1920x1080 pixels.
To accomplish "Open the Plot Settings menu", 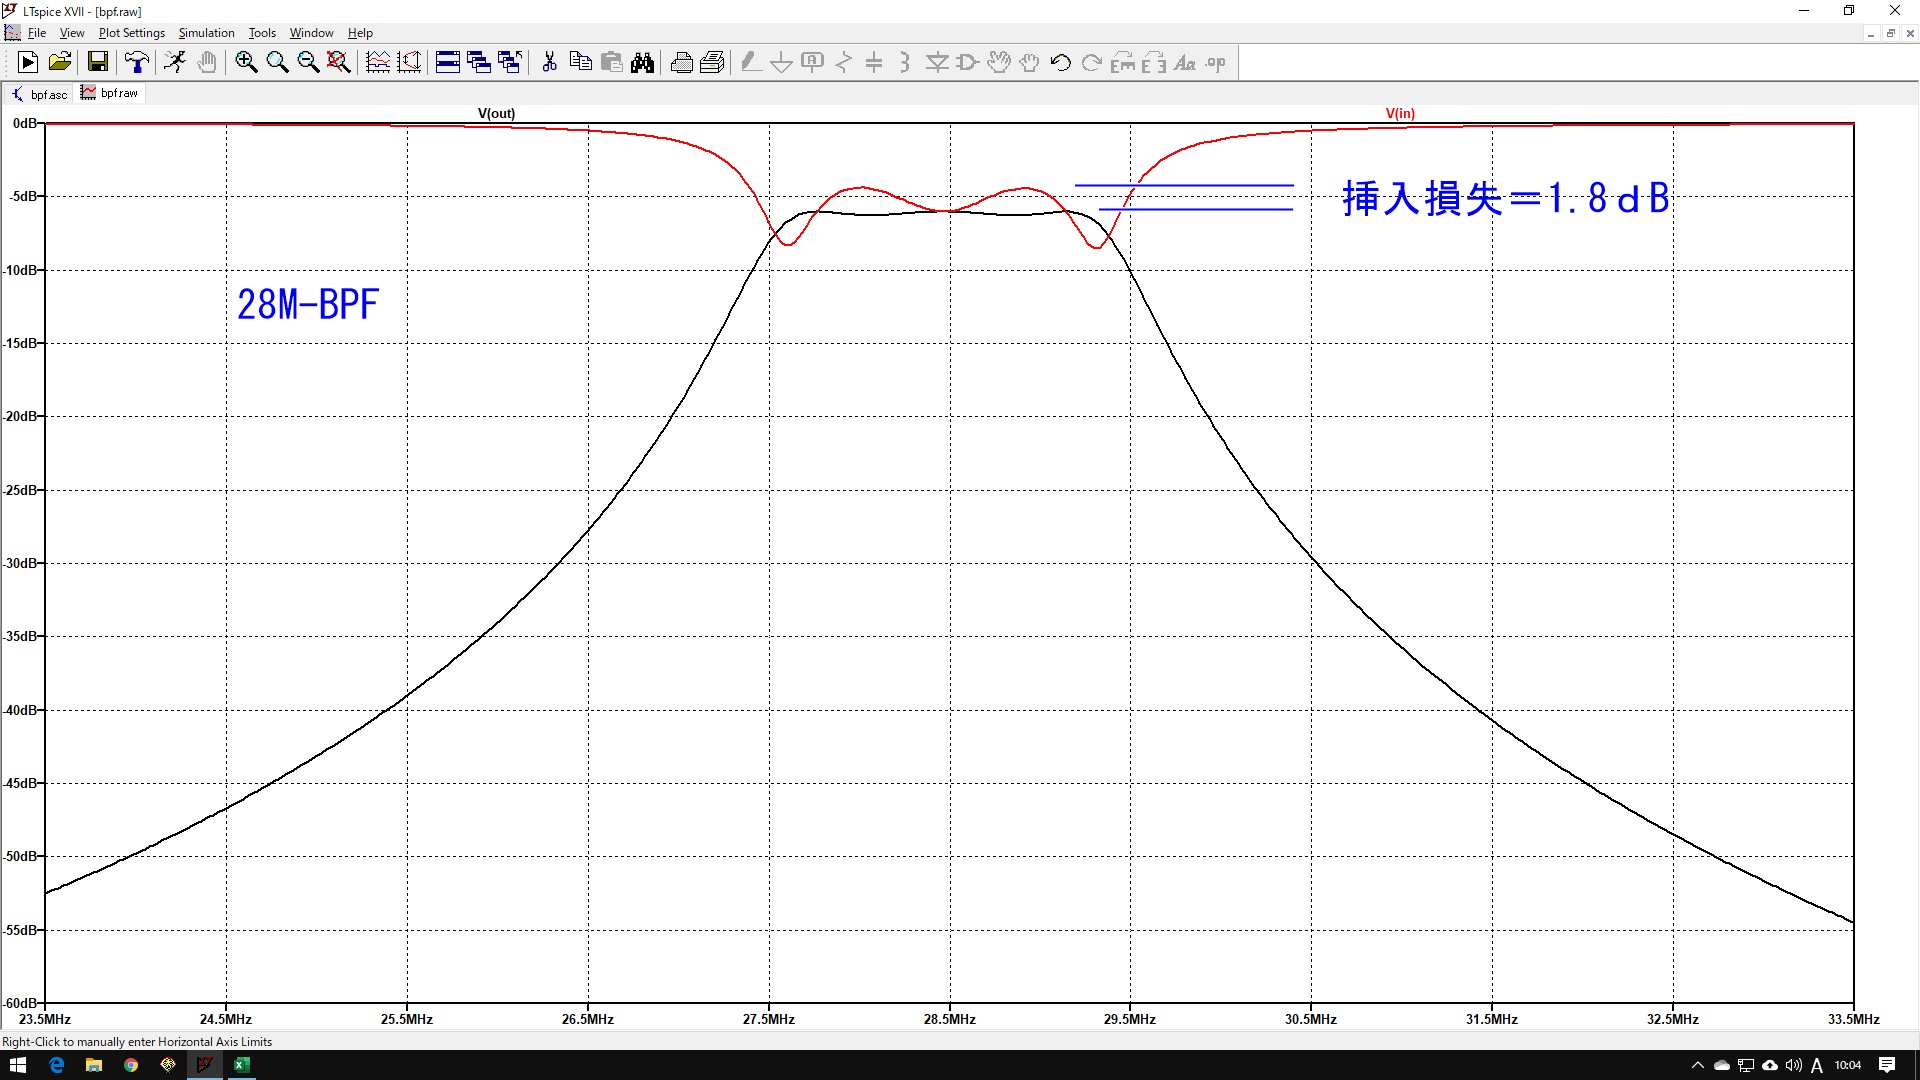I will [x=131, y=33].
